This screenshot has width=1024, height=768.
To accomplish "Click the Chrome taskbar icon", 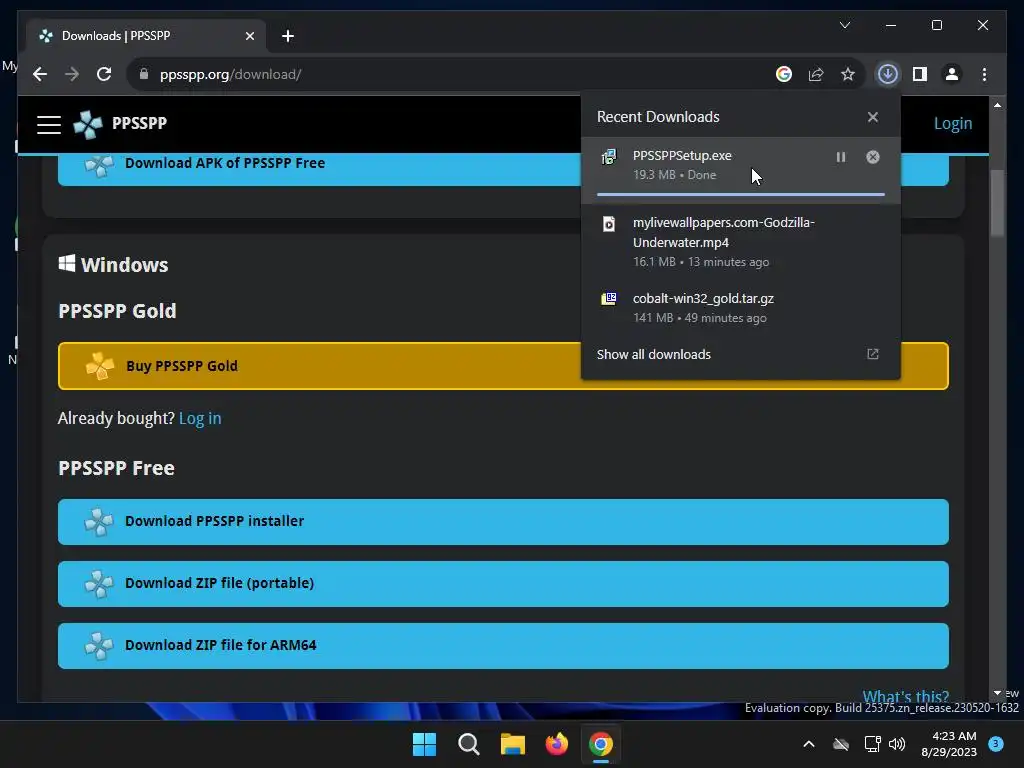I will 601,744.
